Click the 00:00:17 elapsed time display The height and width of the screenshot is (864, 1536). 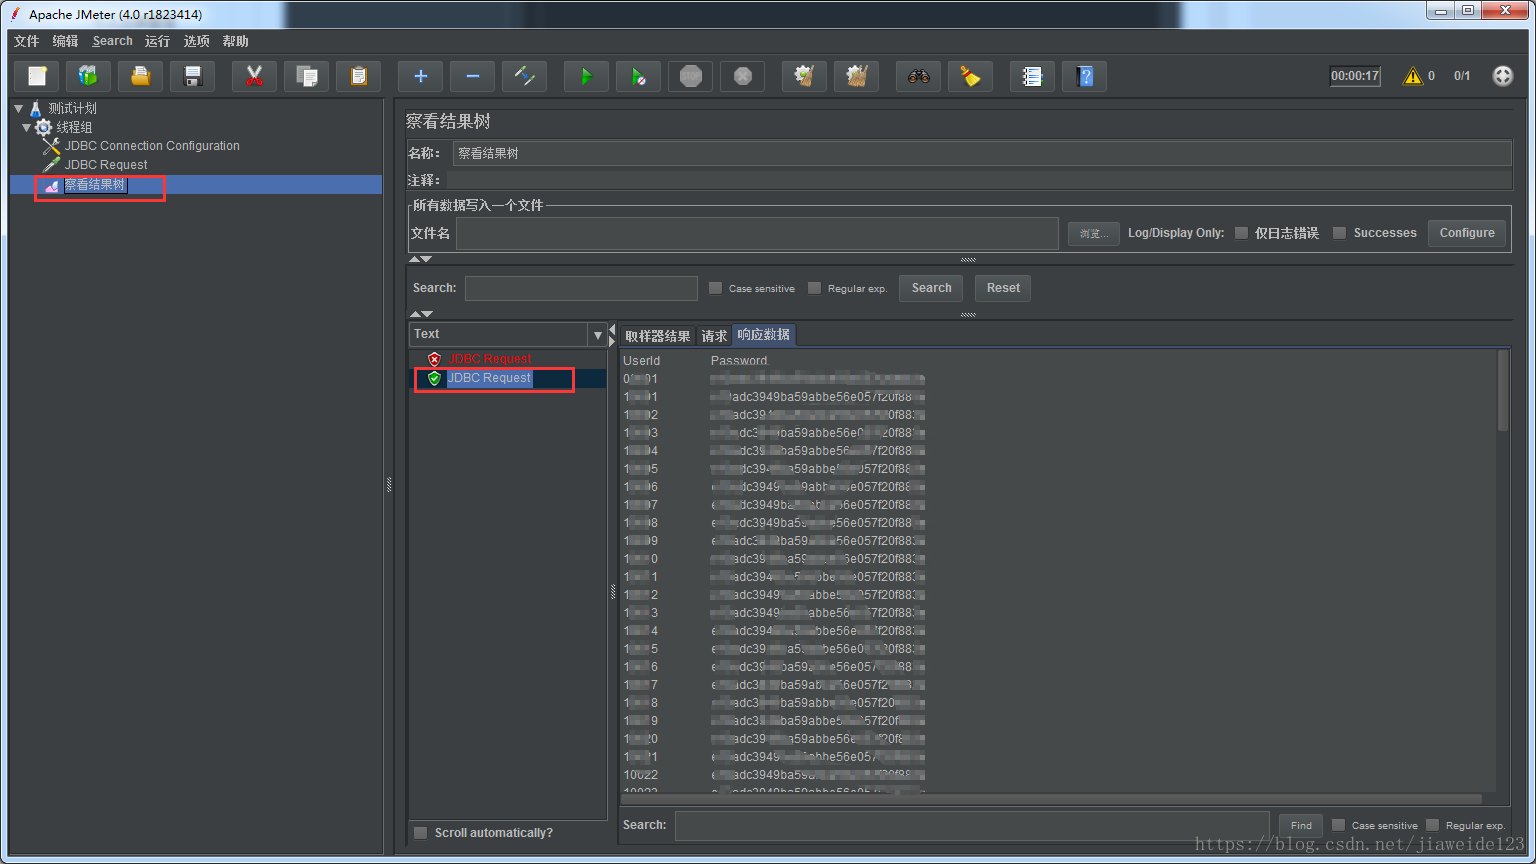tap(1355, 76)
